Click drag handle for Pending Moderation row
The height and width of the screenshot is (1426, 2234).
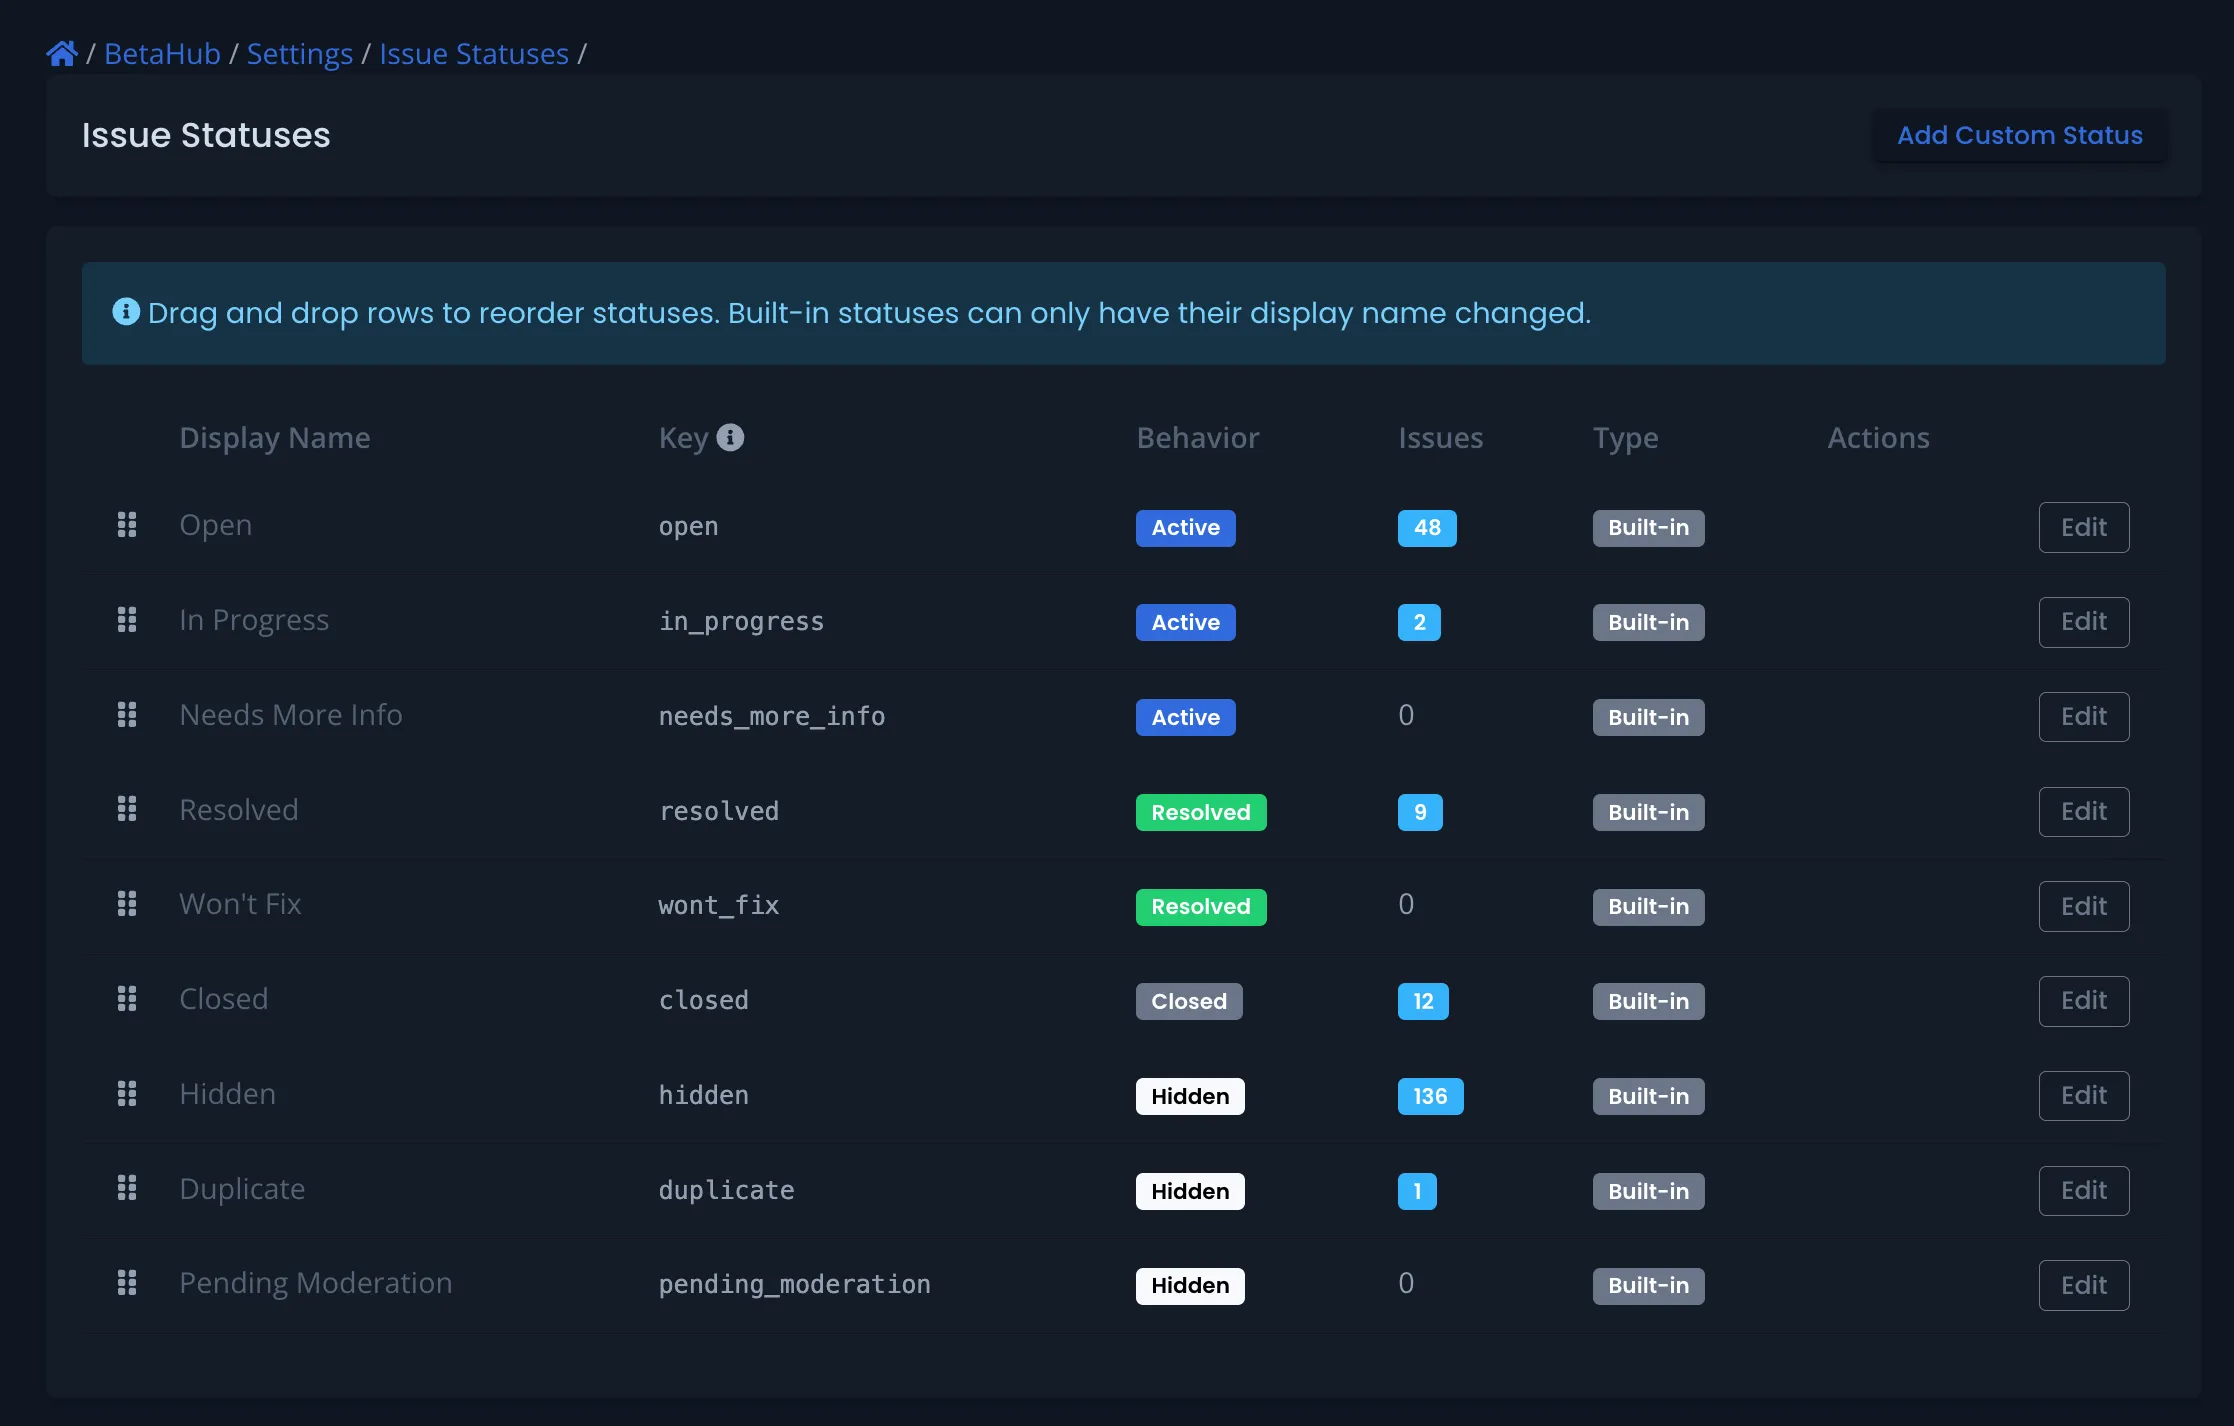[127, 1283]
